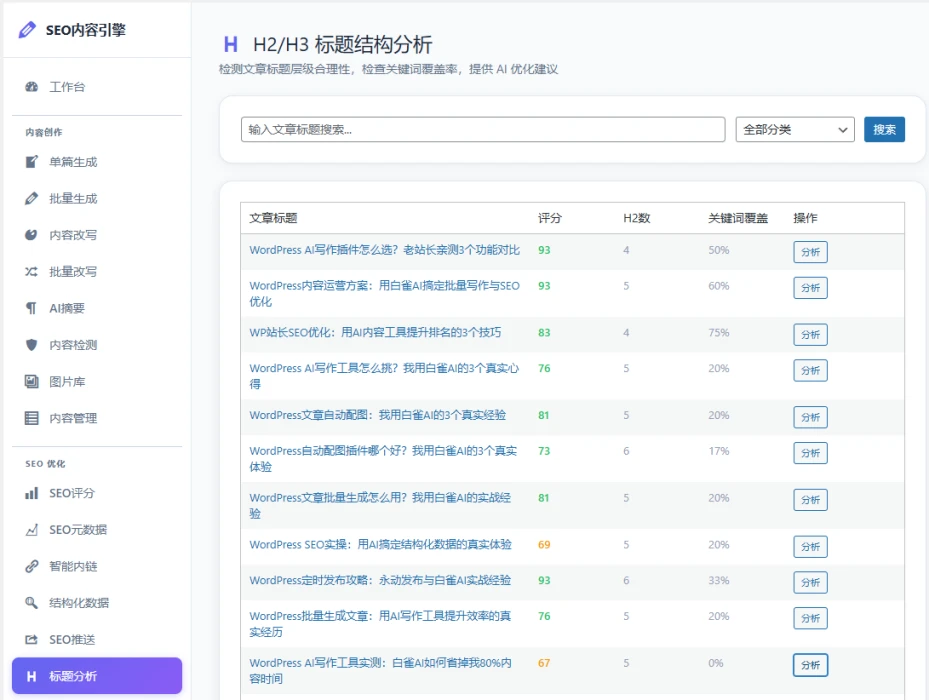Open article link WordPress批量生成文章
This screenshot has height=700, width=929.
380,624
